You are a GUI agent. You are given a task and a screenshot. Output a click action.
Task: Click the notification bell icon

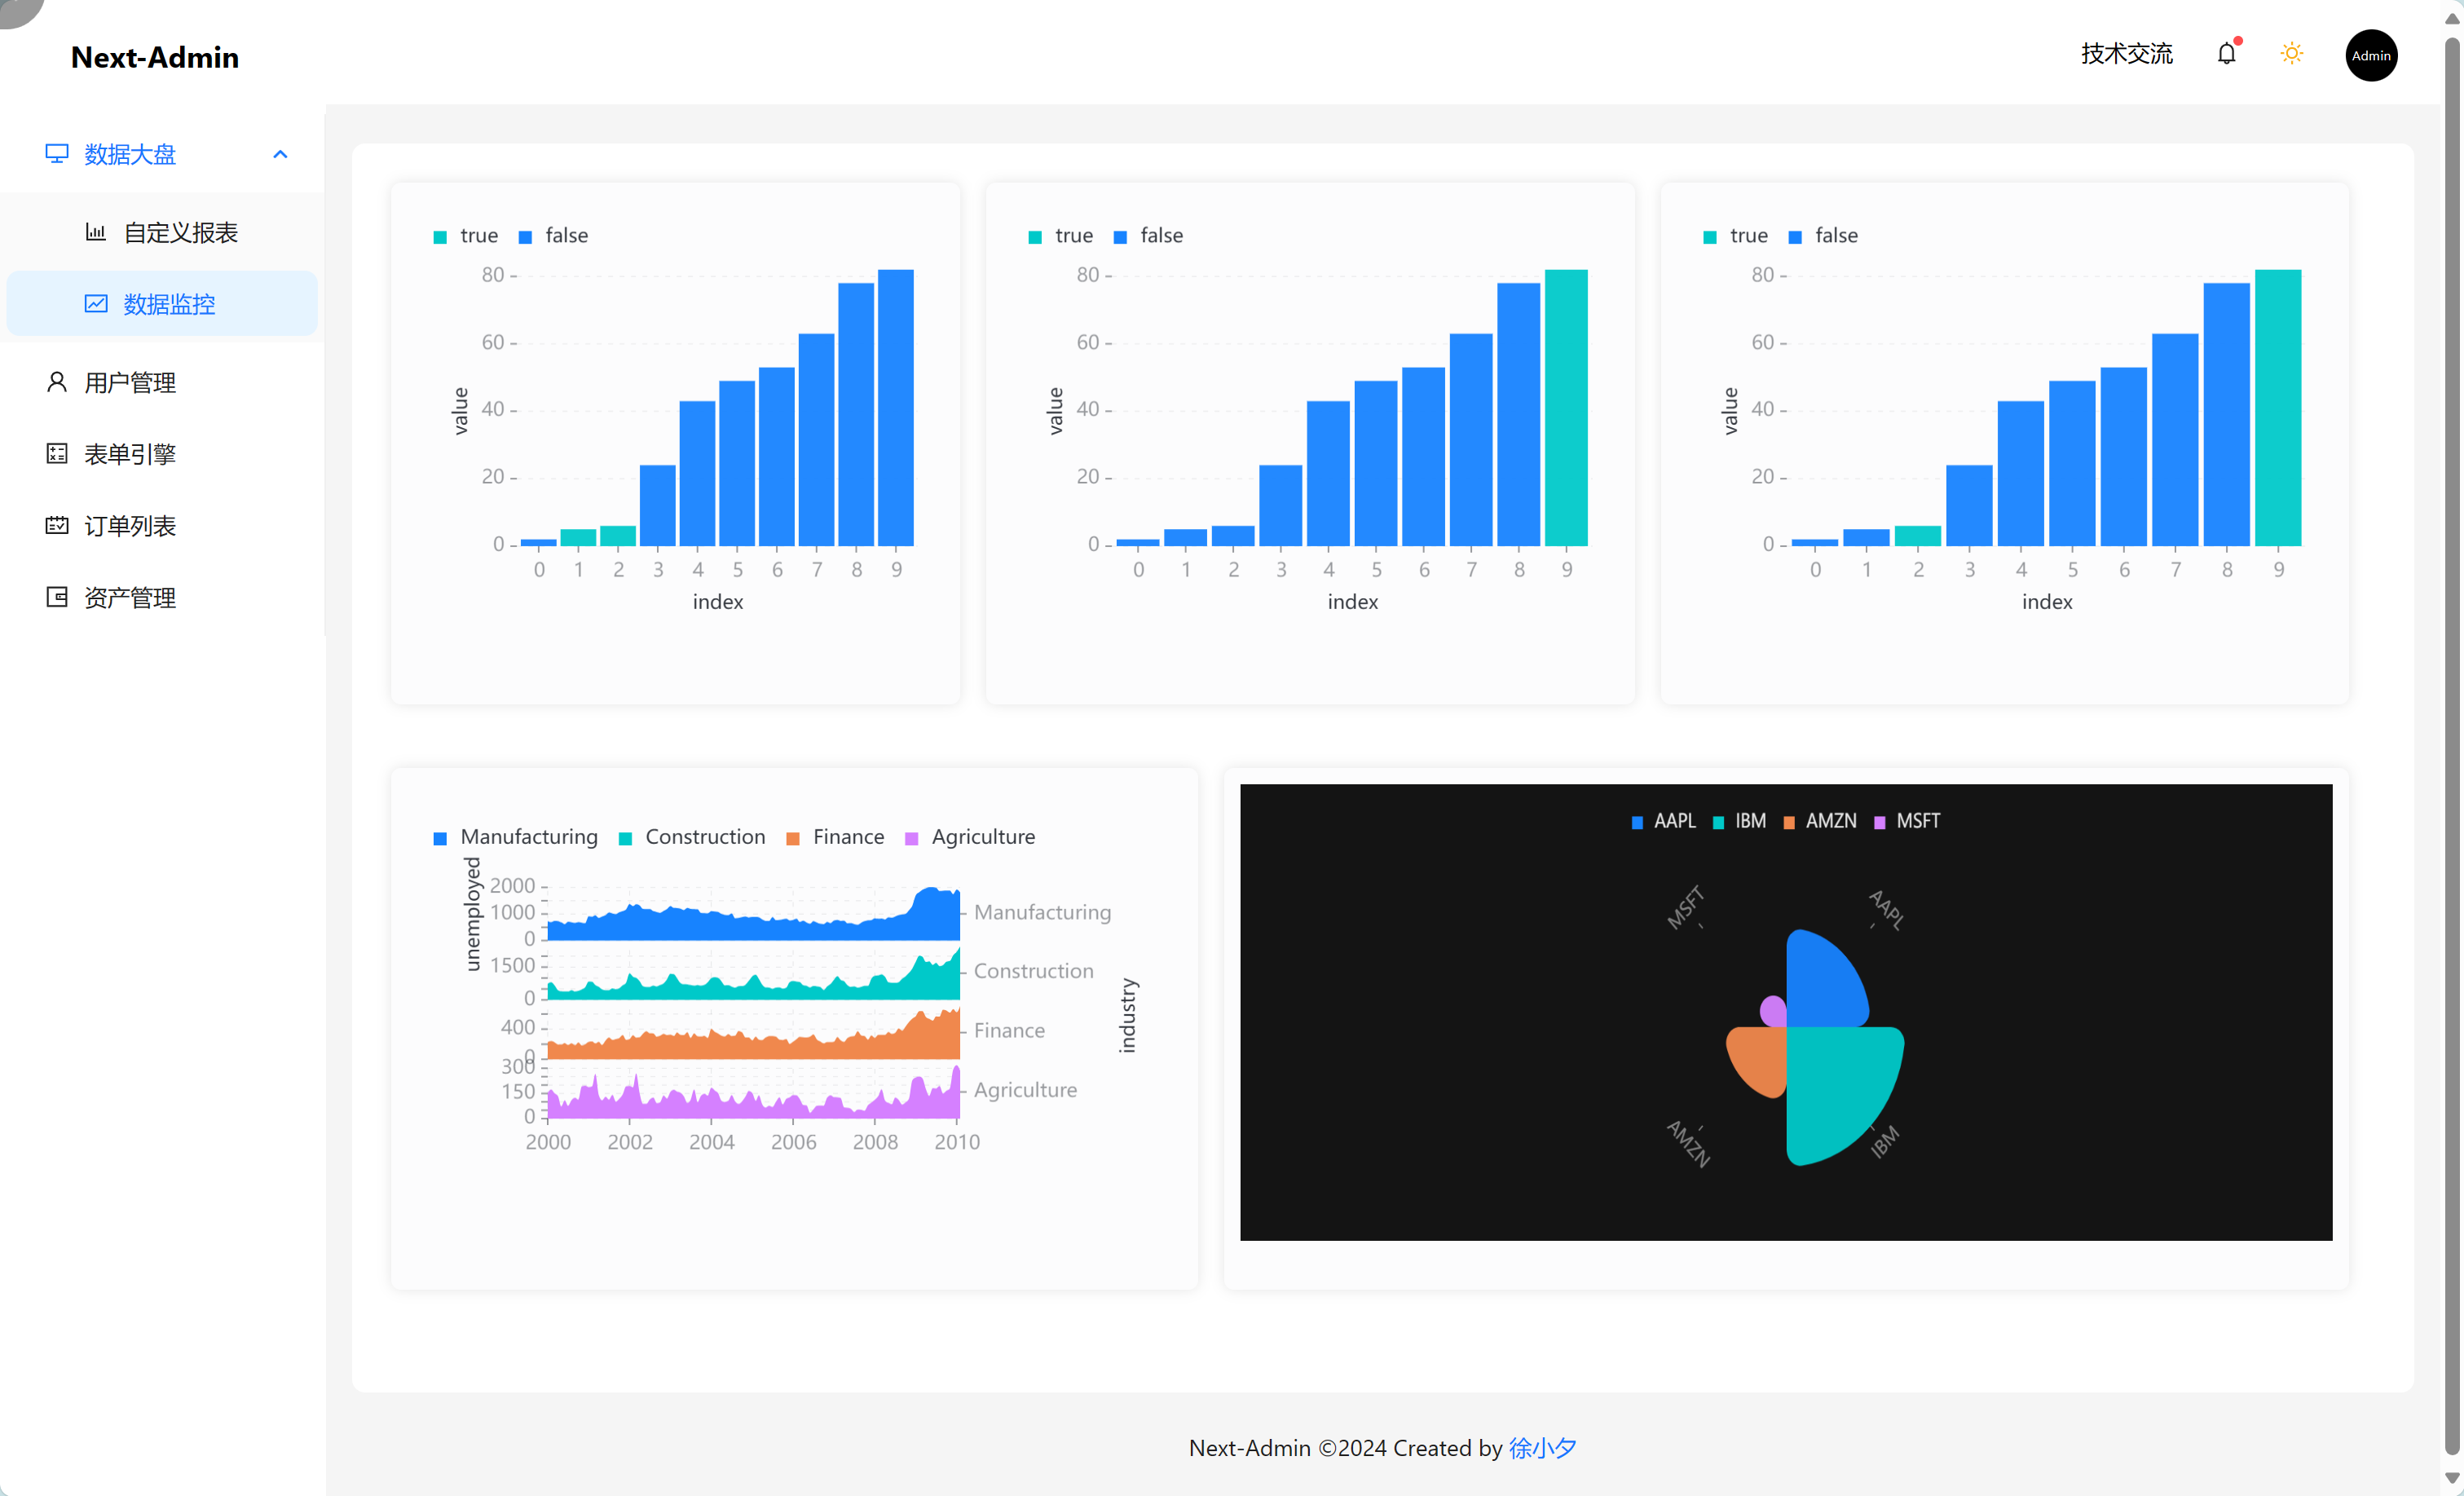(x=2226, y=54)
